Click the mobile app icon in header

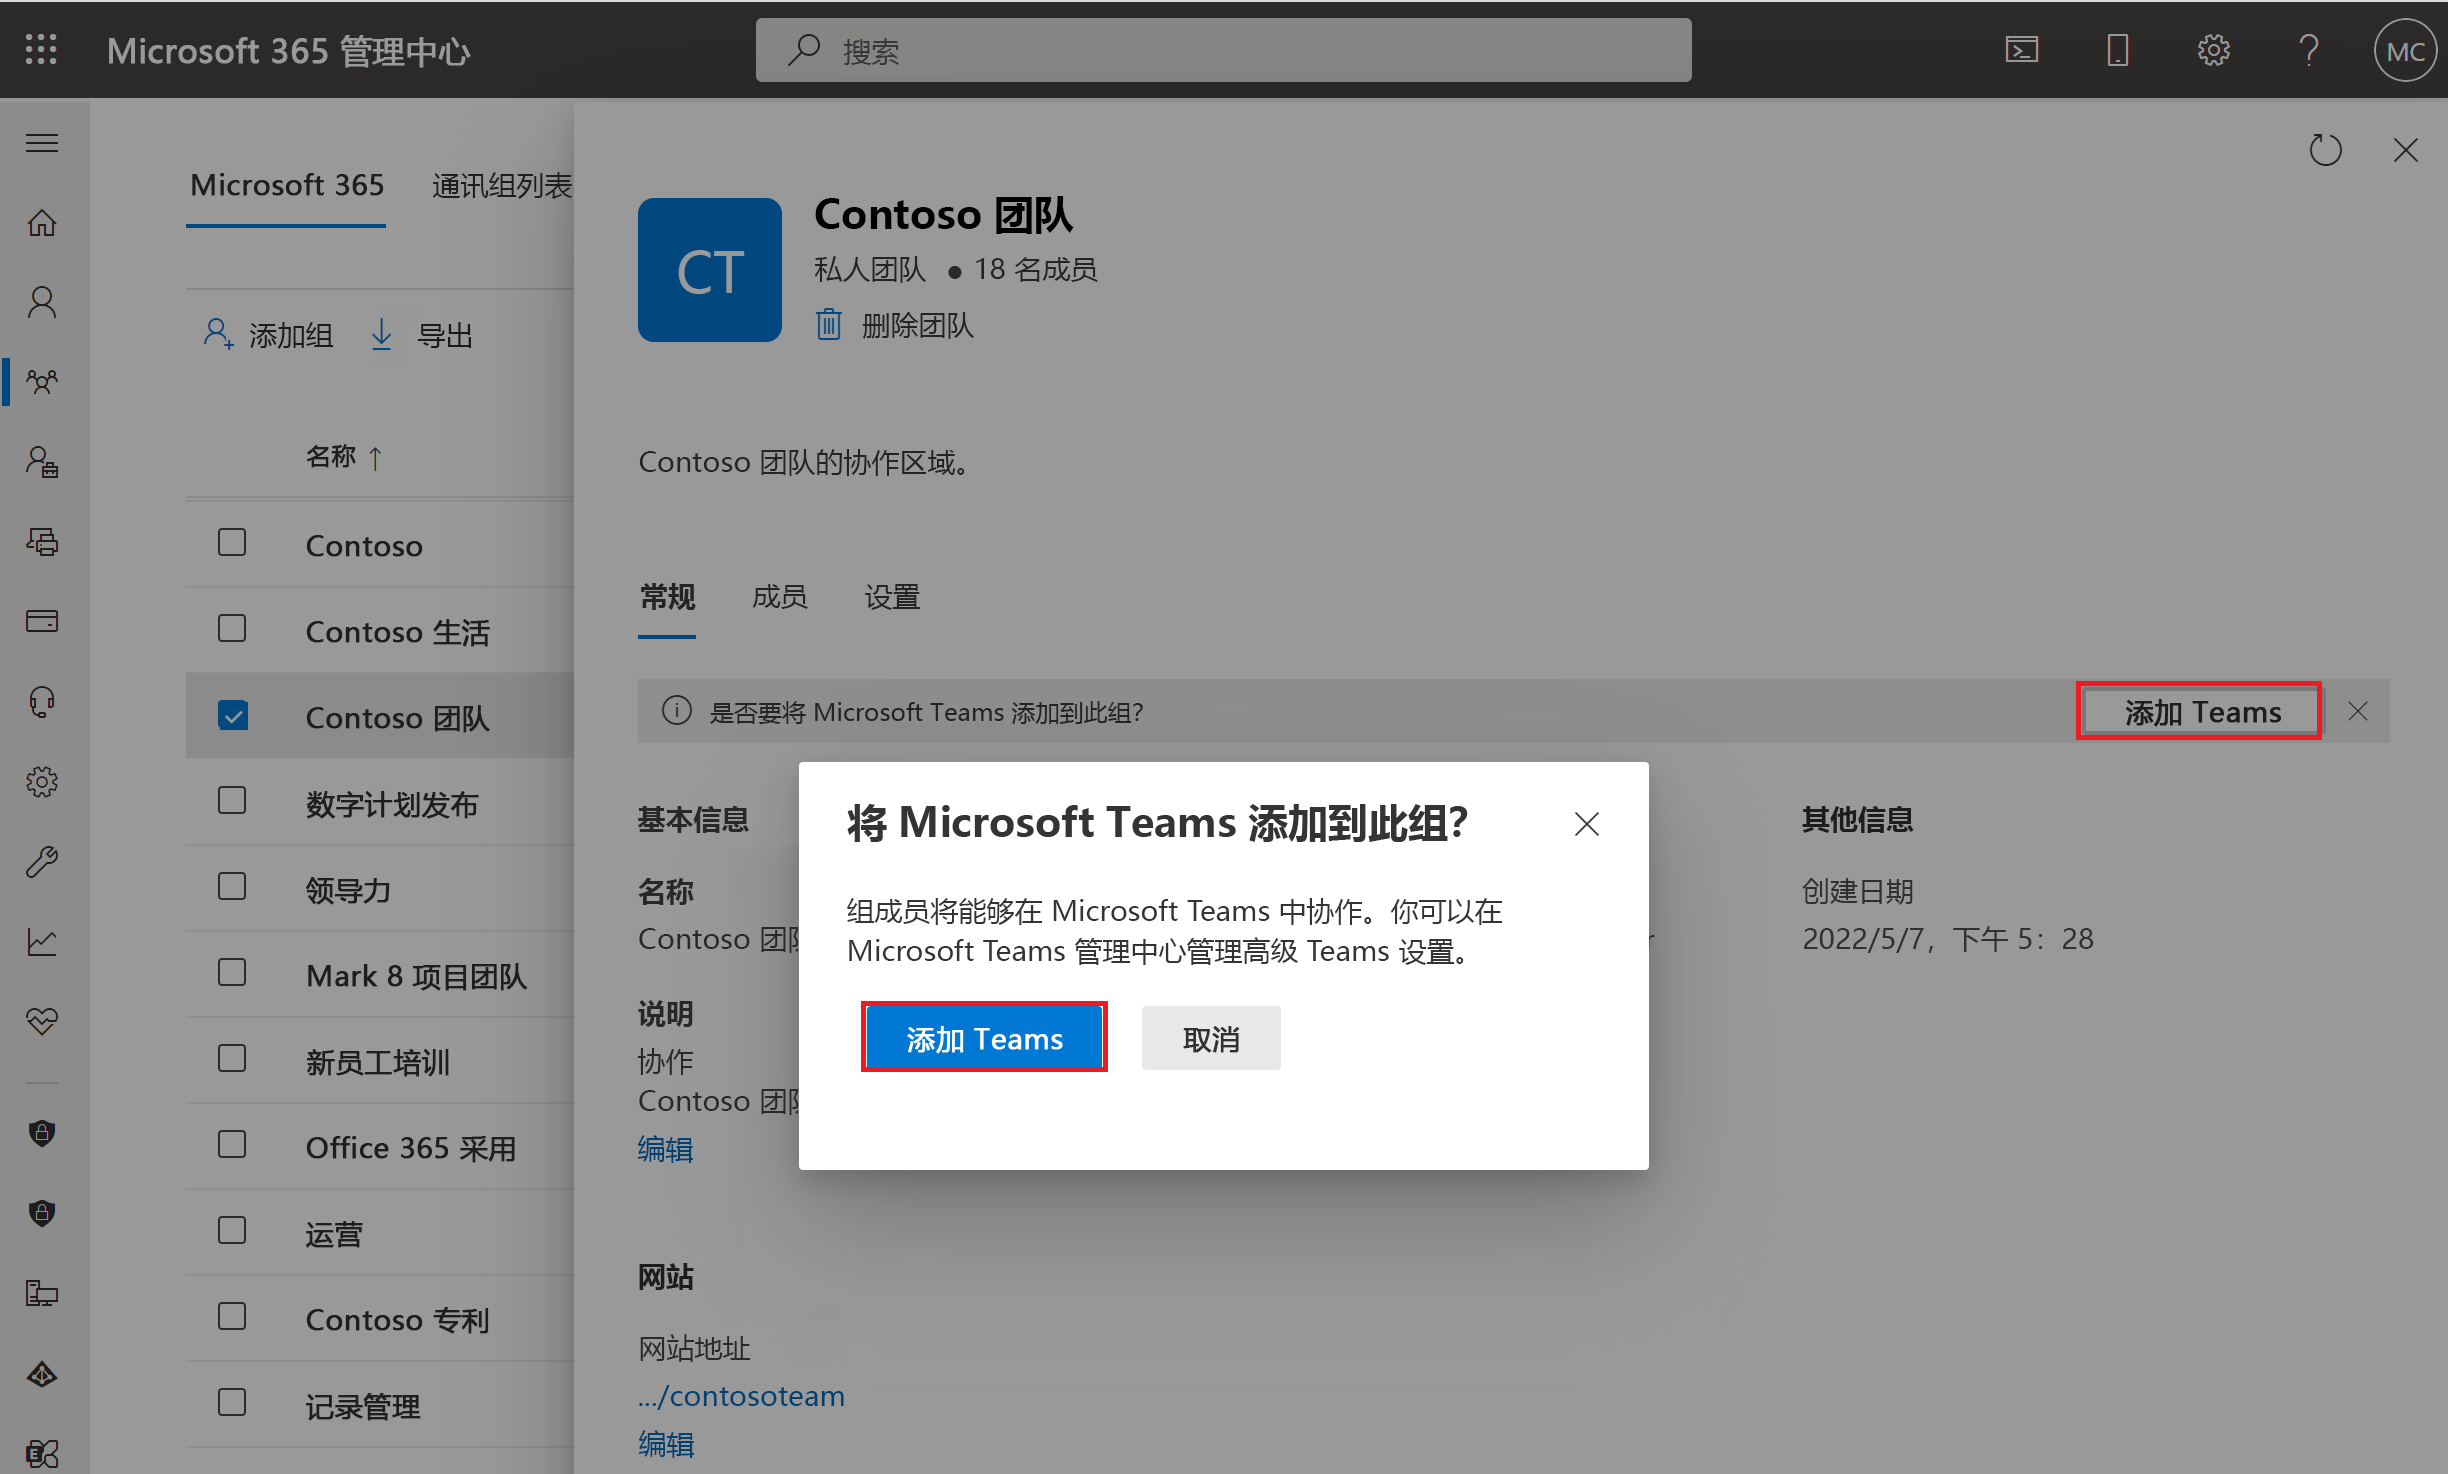click(x=2117, y=50)
